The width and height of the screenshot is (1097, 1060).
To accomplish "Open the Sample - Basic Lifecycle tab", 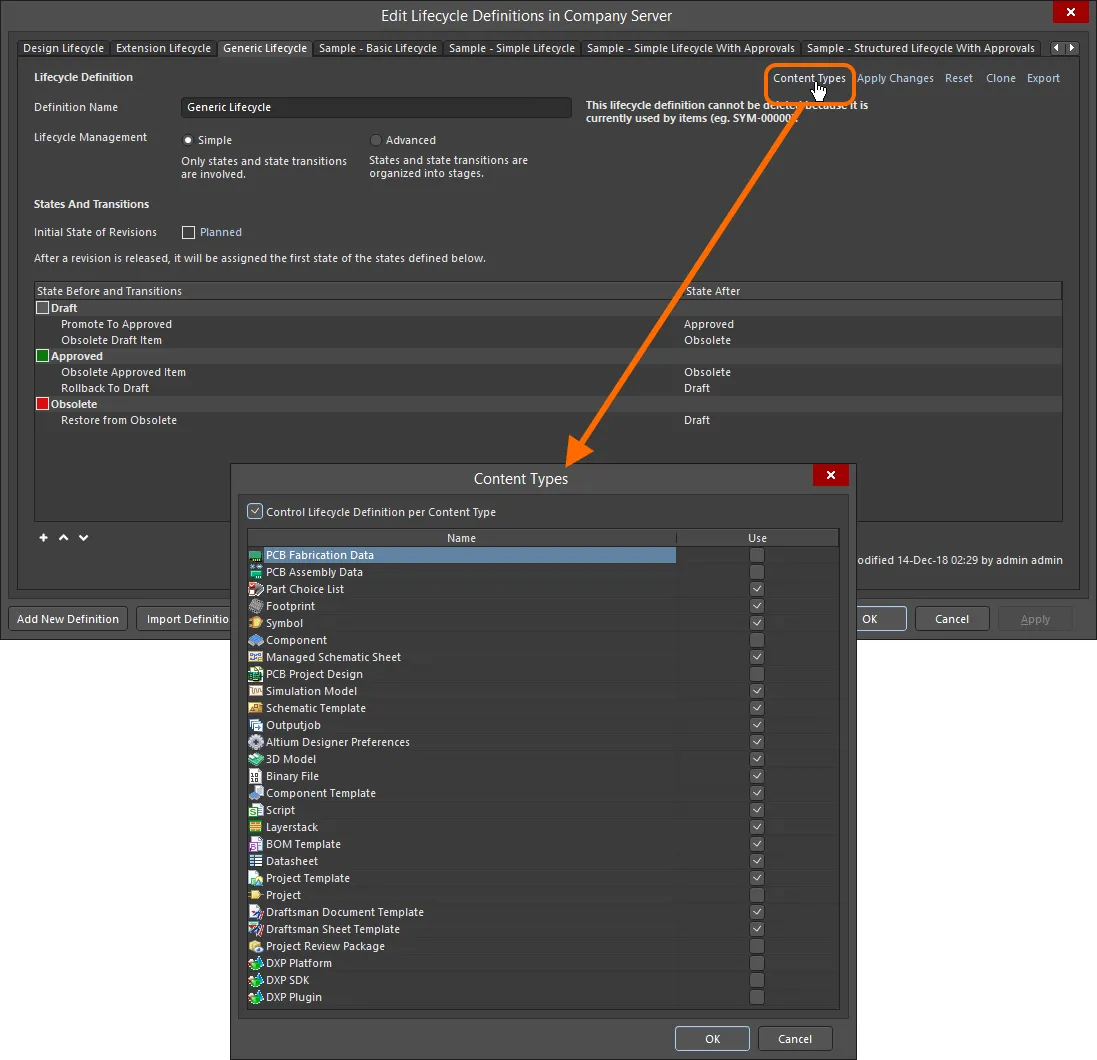I will click(x=377, y=47).
